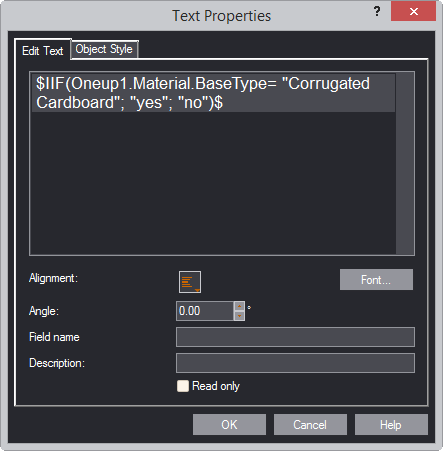443x451 pixels.
Task: Expand the small orange arrow on Alignment button
Action: coord(197,290)
